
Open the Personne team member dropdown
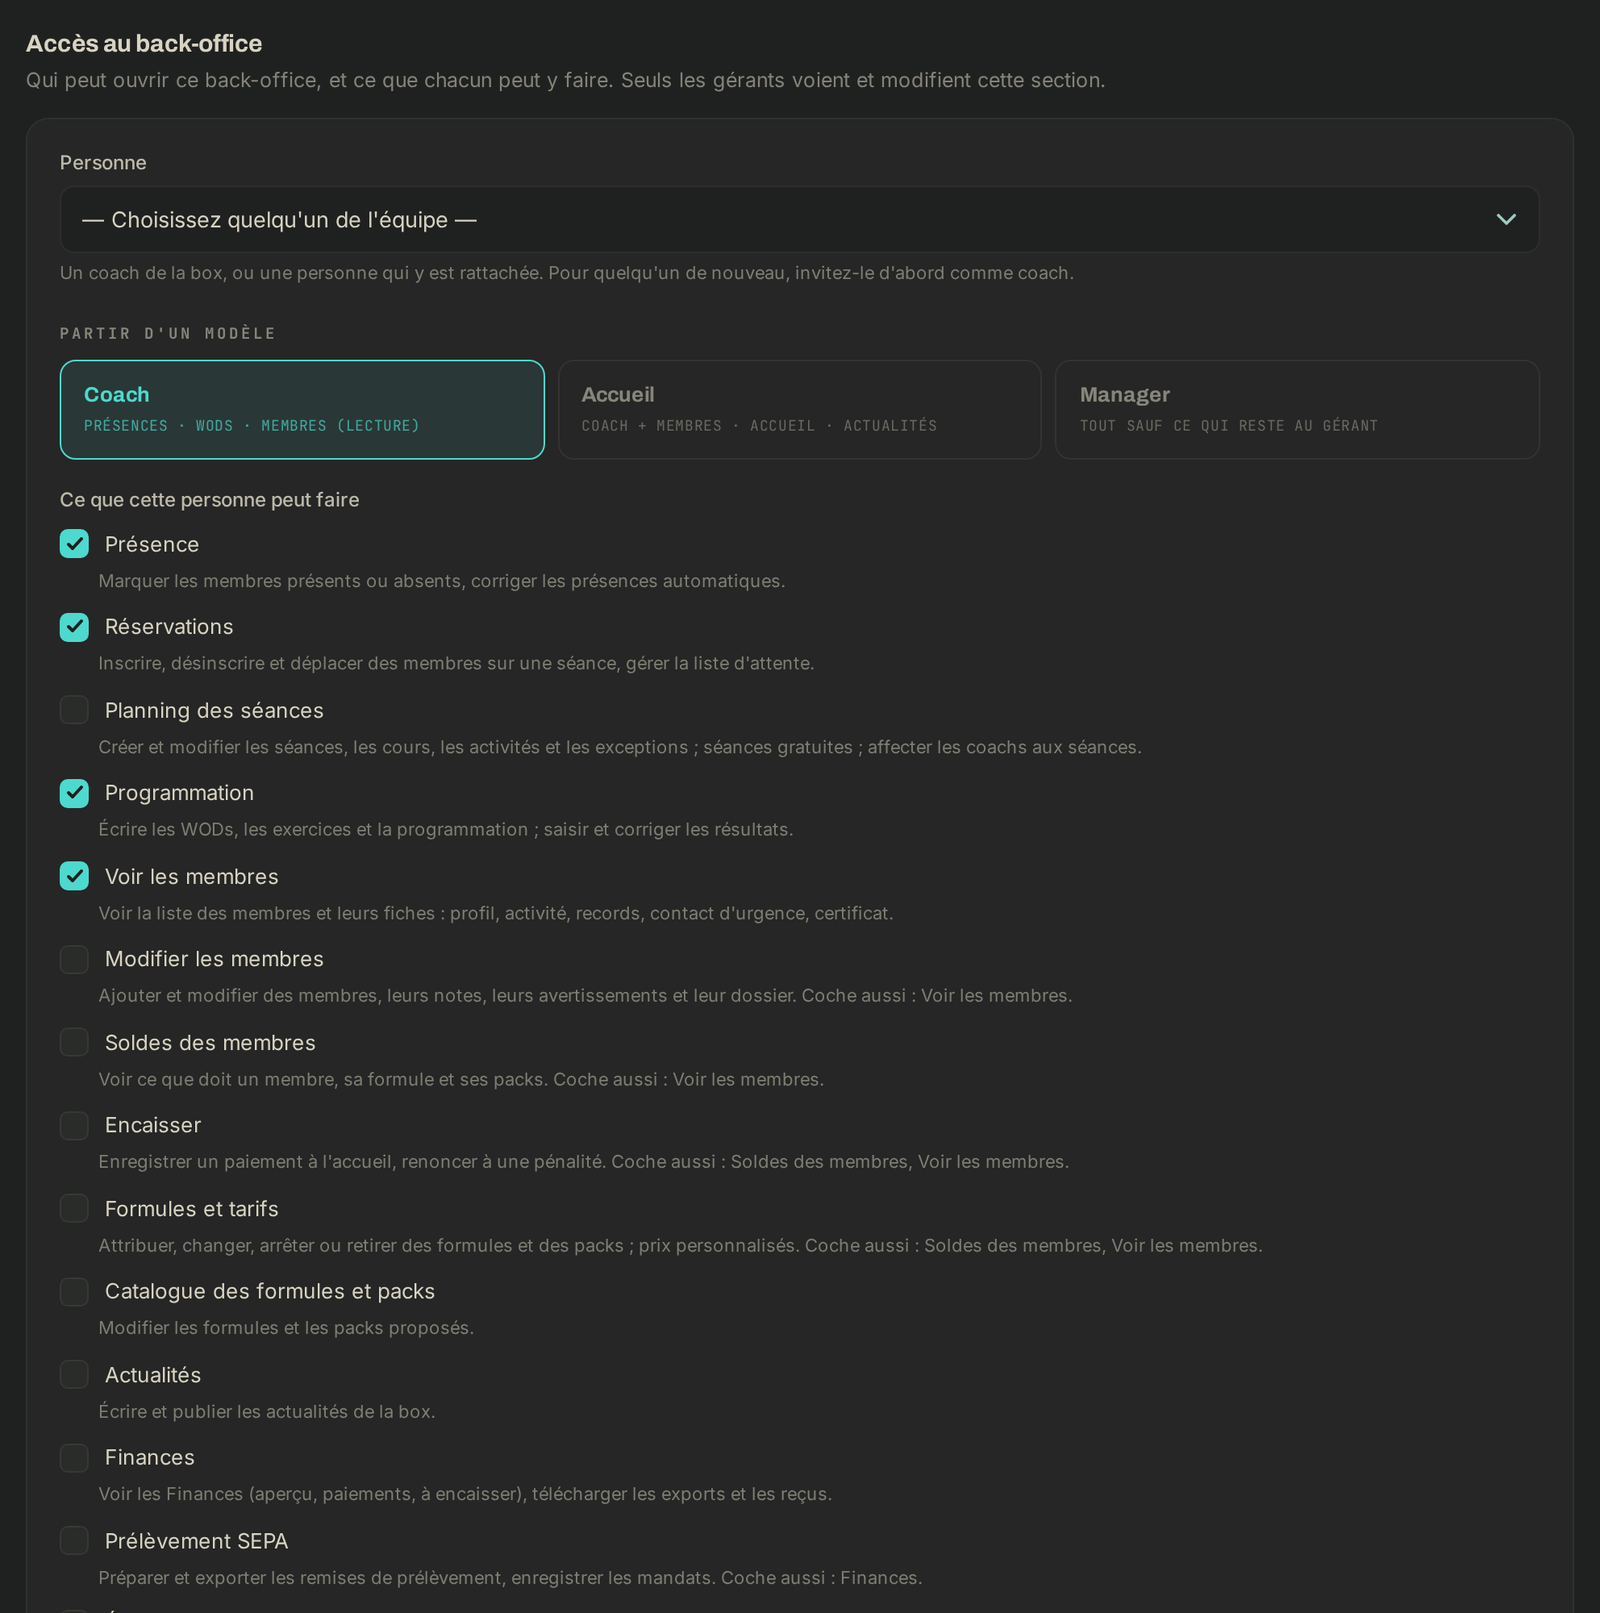point(799,219)
